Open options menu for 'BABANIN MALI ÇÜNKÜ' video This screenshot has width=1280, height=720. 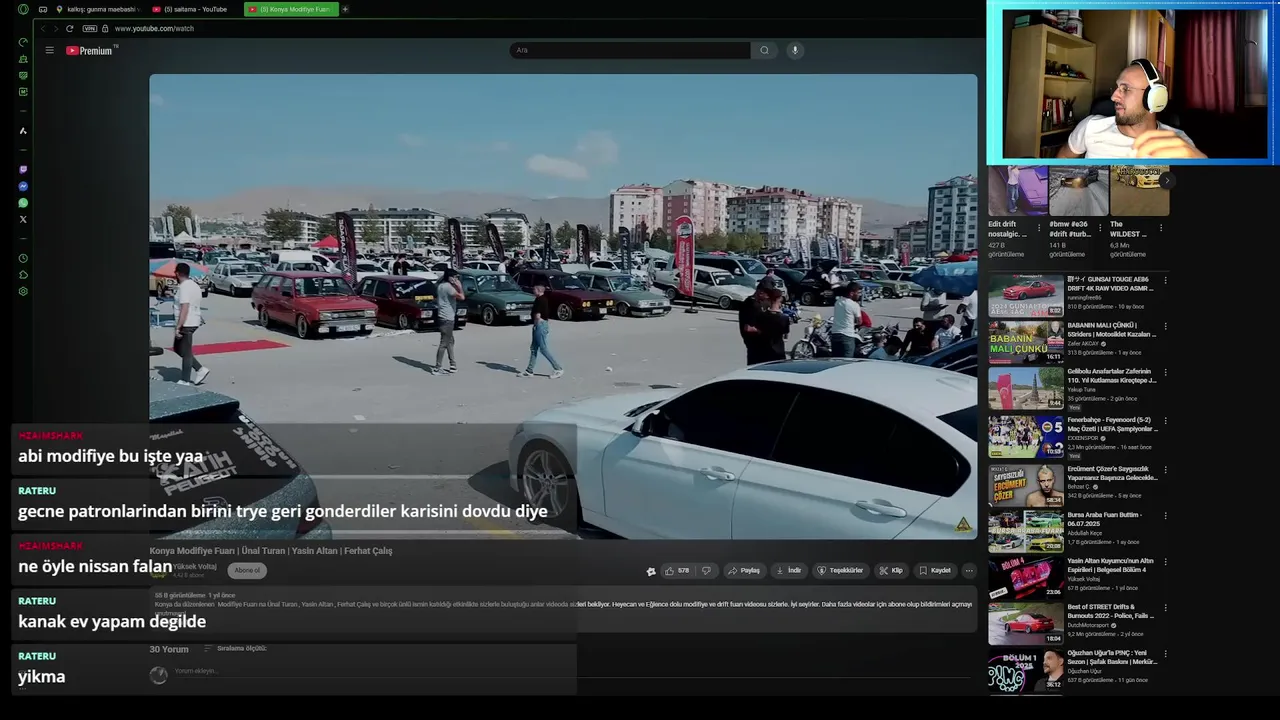point(1166,327)
